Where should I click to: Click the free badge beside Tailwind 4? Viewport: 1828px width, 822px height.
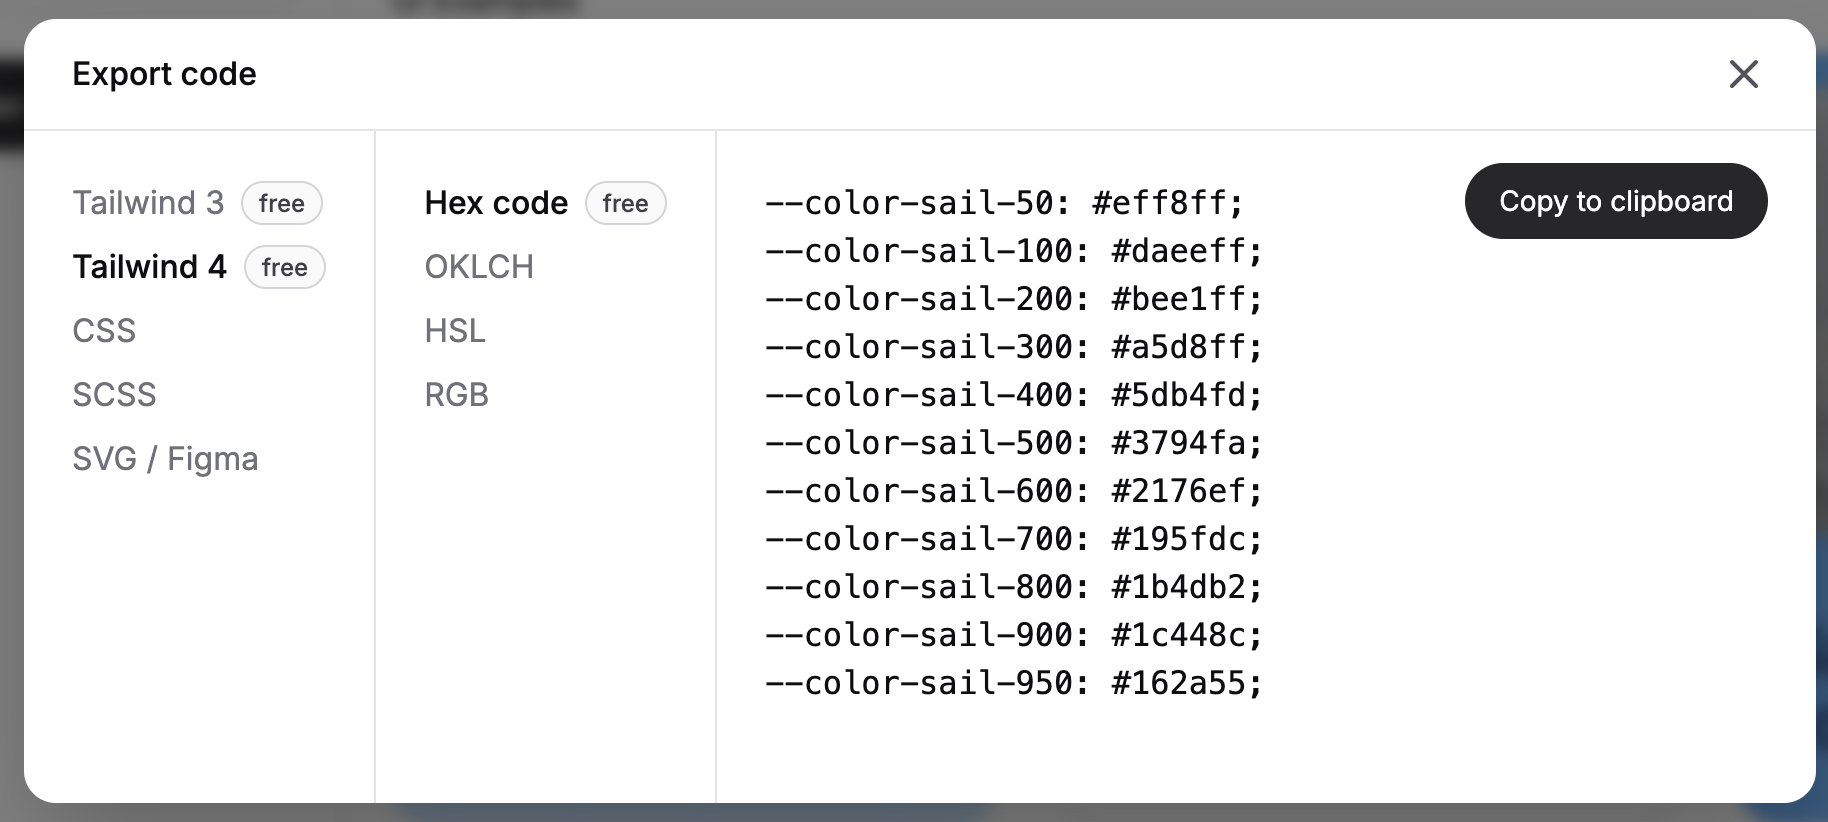pyautogui.click(x=285, y=267)
